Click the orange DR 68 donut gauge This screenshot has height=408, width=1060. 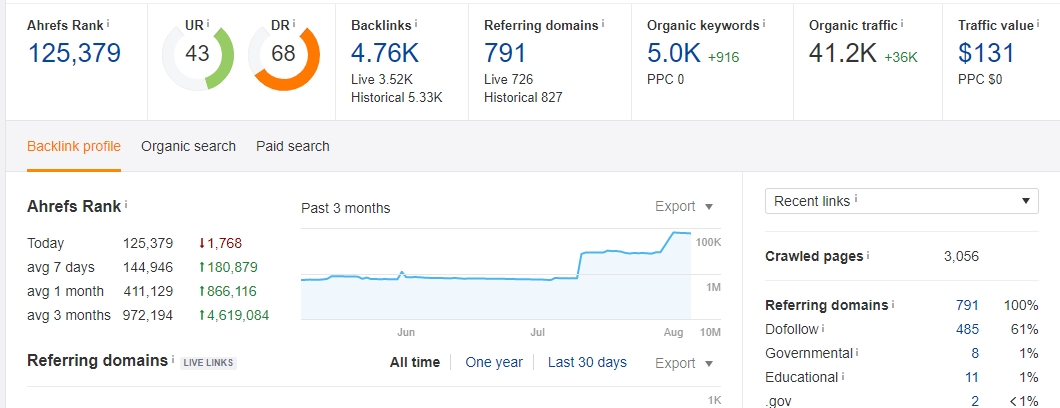(x=283, y=53)
